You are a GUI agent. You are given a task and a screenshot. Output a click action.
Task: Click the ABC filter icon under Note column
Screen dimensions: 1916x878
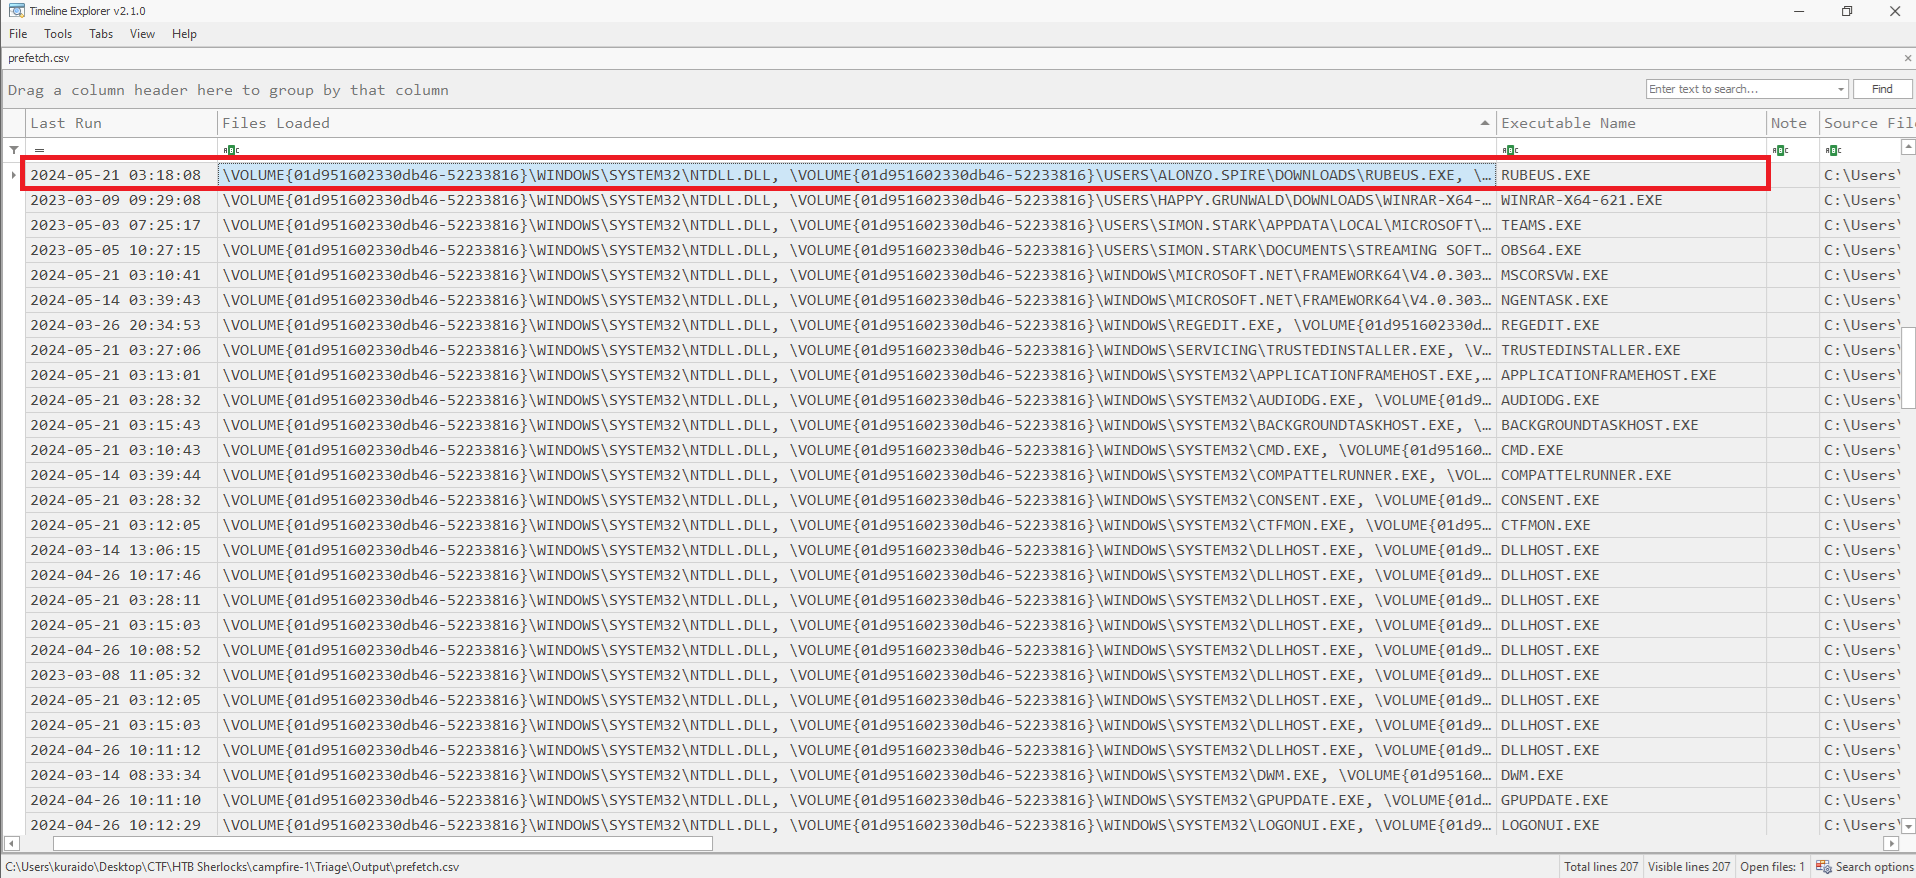1780,150
